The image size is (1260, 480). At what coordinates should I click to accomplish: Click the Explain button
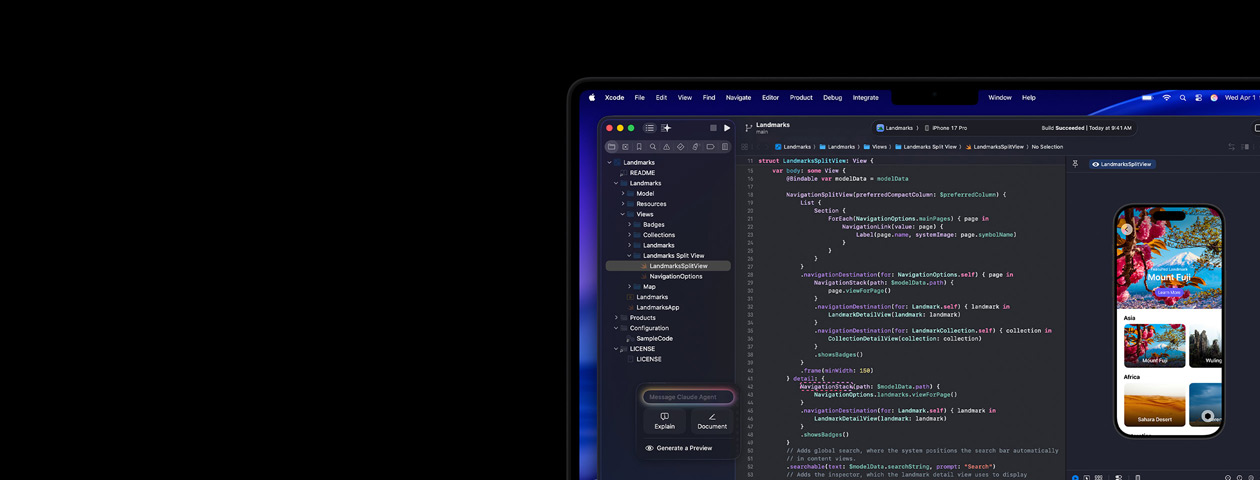pos(665,421)
